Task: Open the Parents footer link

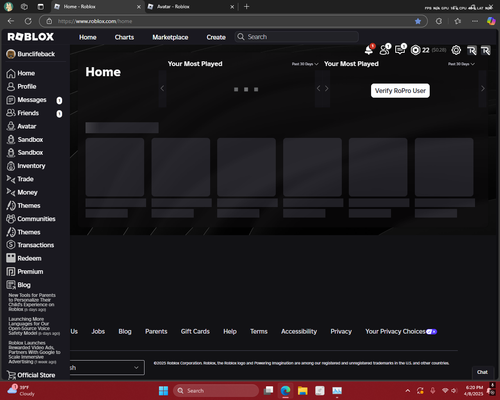Action: (156, 332)
